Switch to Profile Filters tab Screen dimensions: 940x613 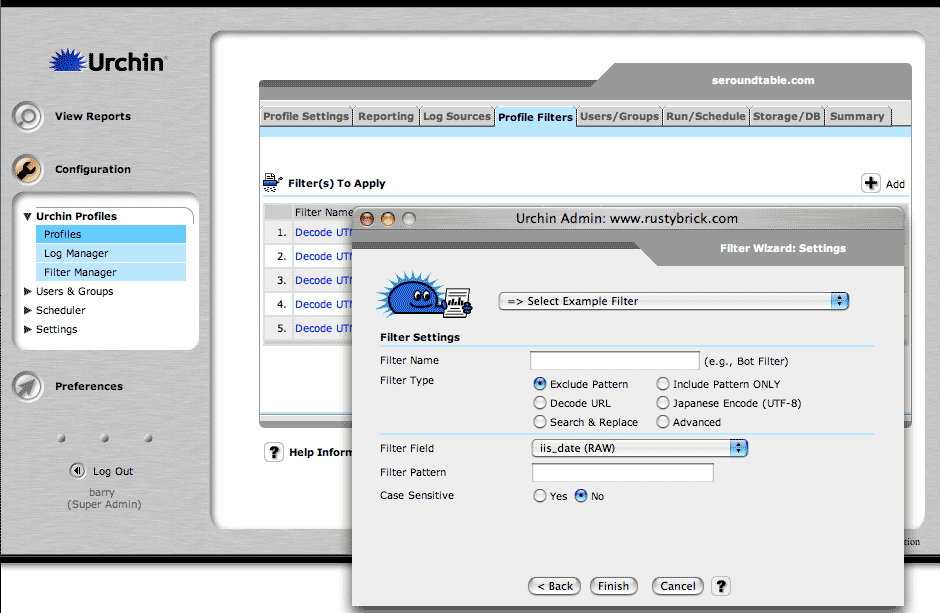(535, 117)
